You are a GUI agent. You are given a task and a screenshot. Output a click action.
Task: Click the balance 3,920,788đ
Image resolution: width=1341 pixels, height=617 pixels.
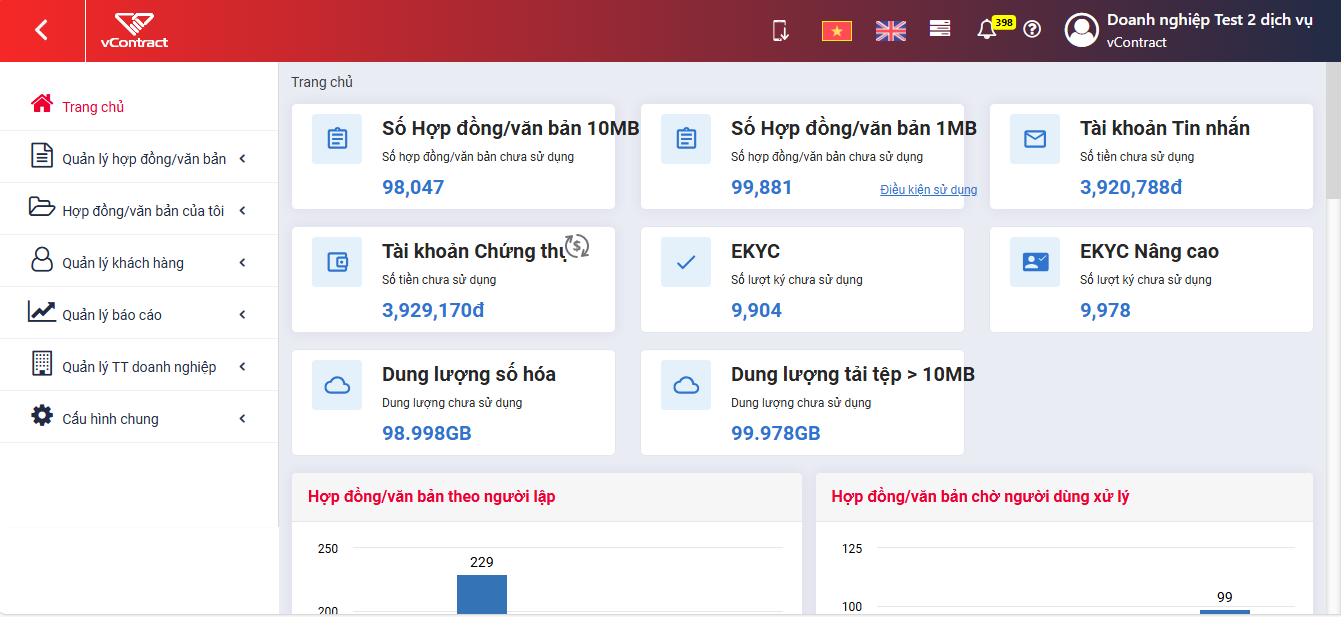pyautogui.click(x=1132, y=187)
